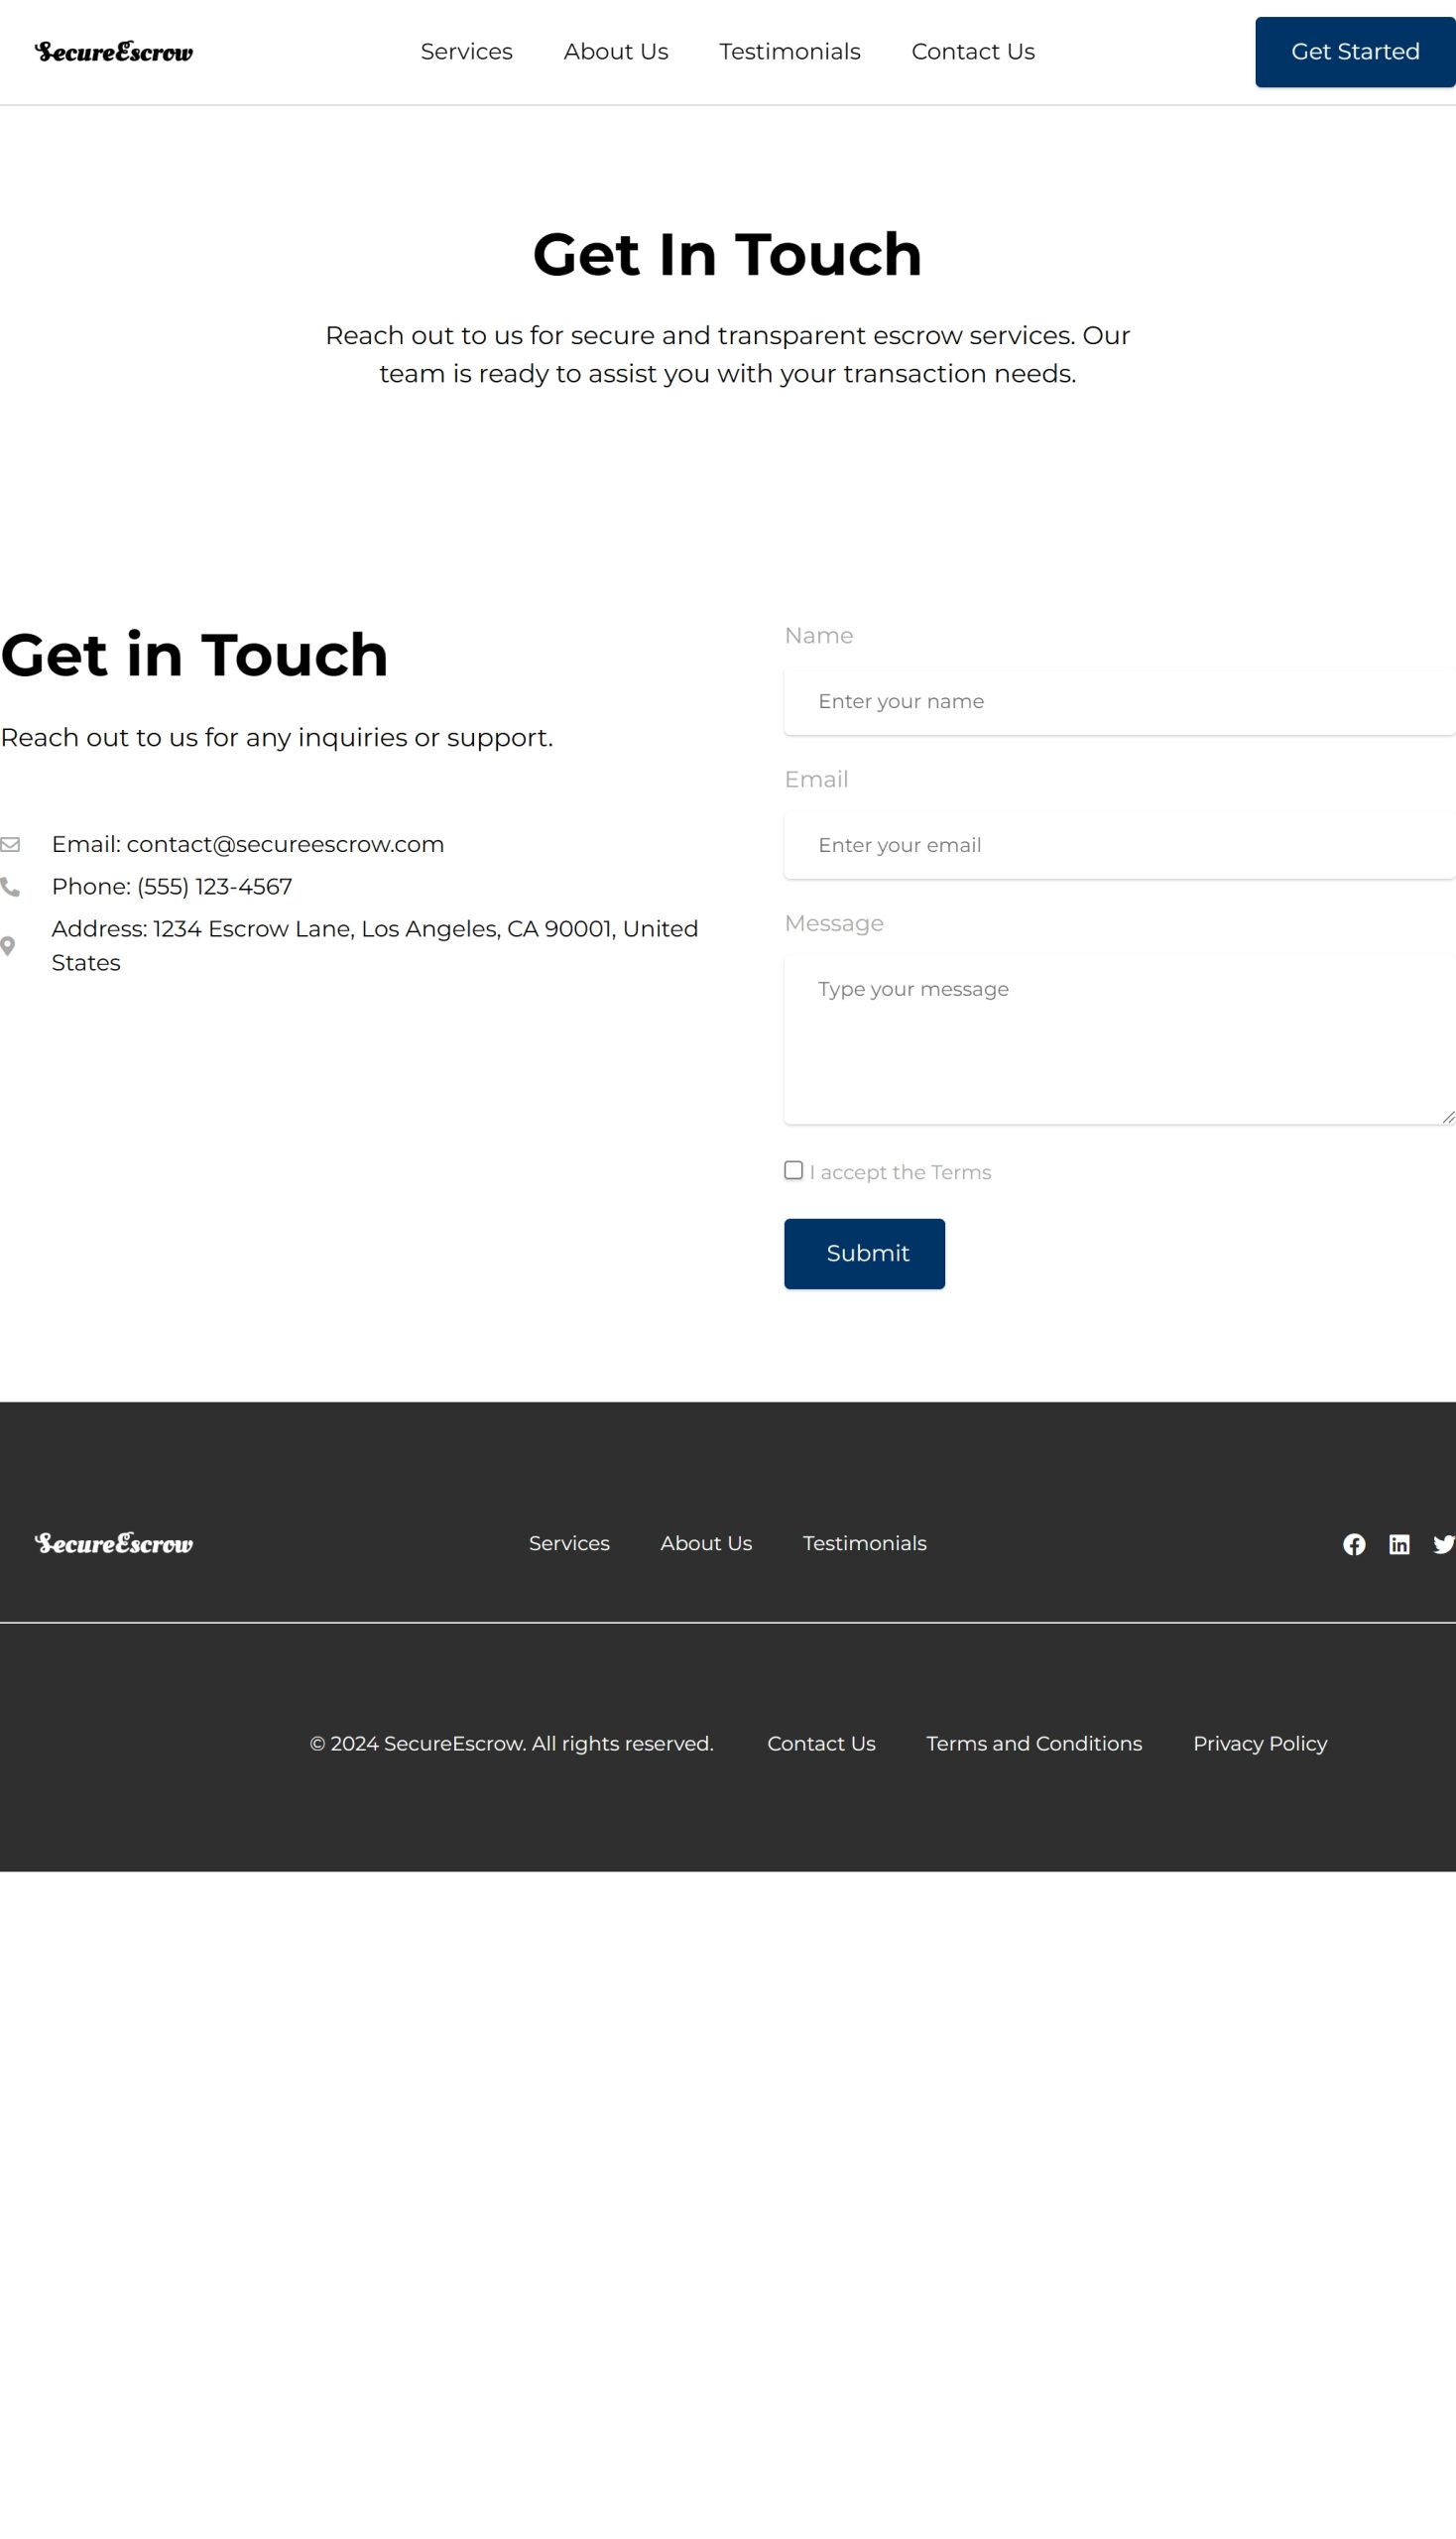
Task: Follow the footer Testimonials link
Action: tap(864, 1543)
